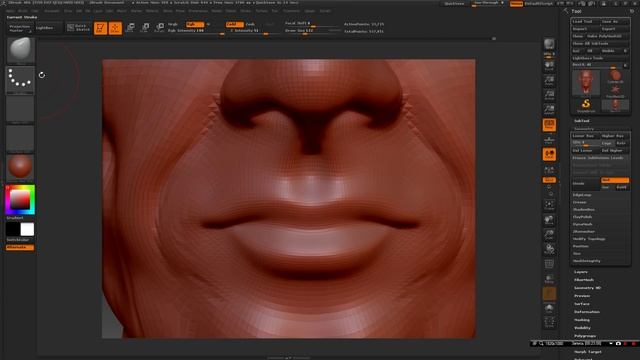This screenshot has height=360, width=640.
Task: Toggle PolyF polyframe display
Action: tap(549, 264)
